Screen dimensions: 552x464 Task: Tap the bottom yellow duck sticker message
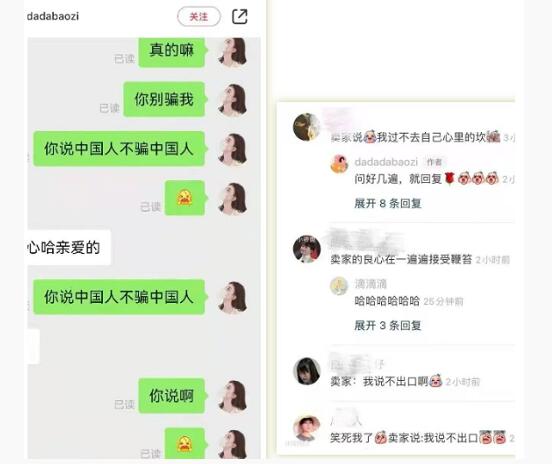[x=185, y=443]
